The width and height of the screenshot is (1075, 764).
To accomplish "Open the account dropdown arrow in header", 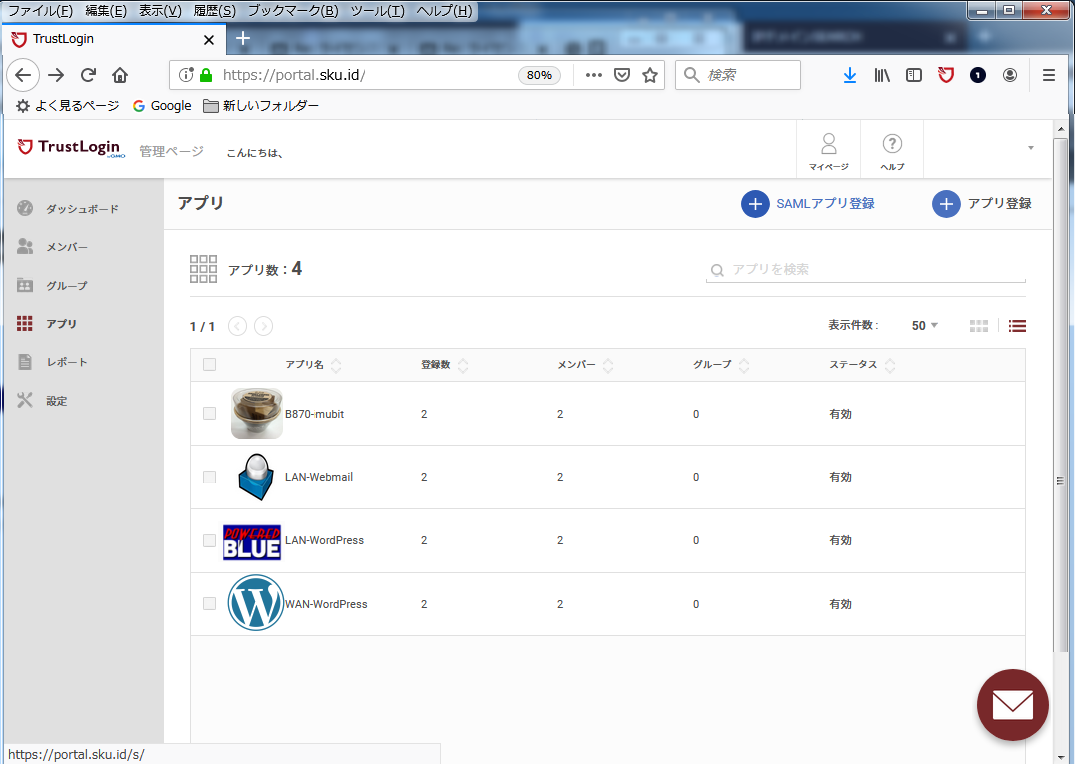I will click(1030, 148).
